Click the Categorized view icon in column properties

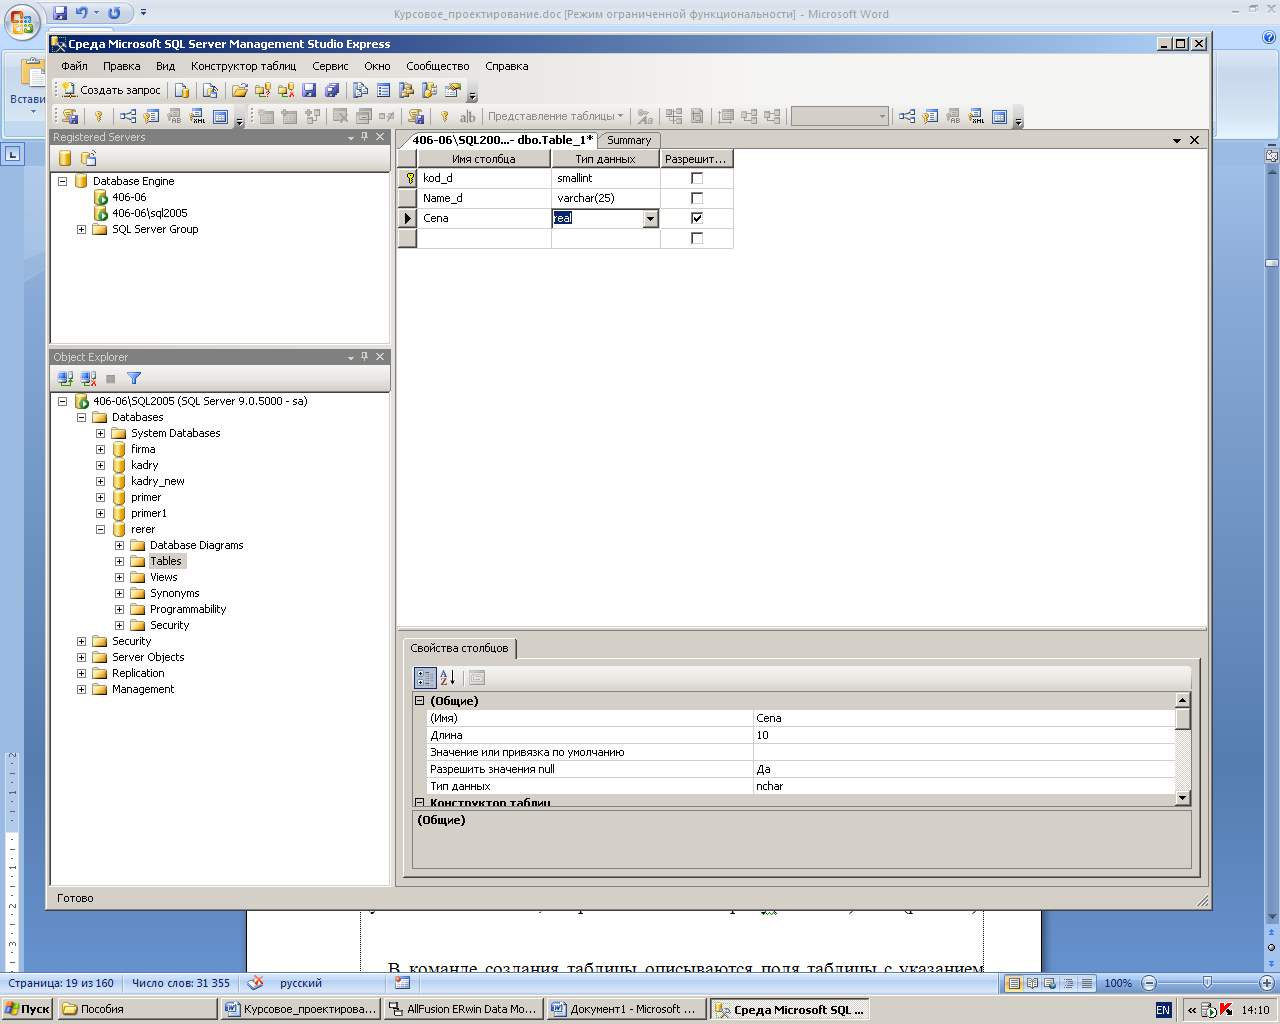click(425, 677)
